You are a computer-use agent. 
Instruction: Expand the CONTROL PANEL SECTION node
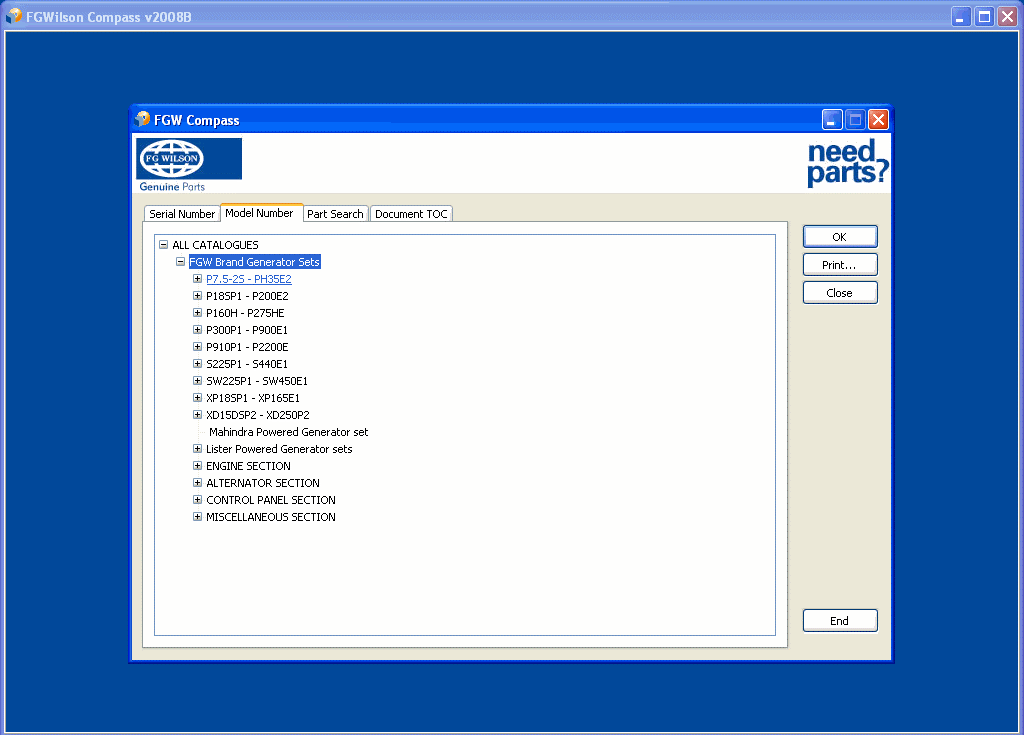tap(197, 500)
